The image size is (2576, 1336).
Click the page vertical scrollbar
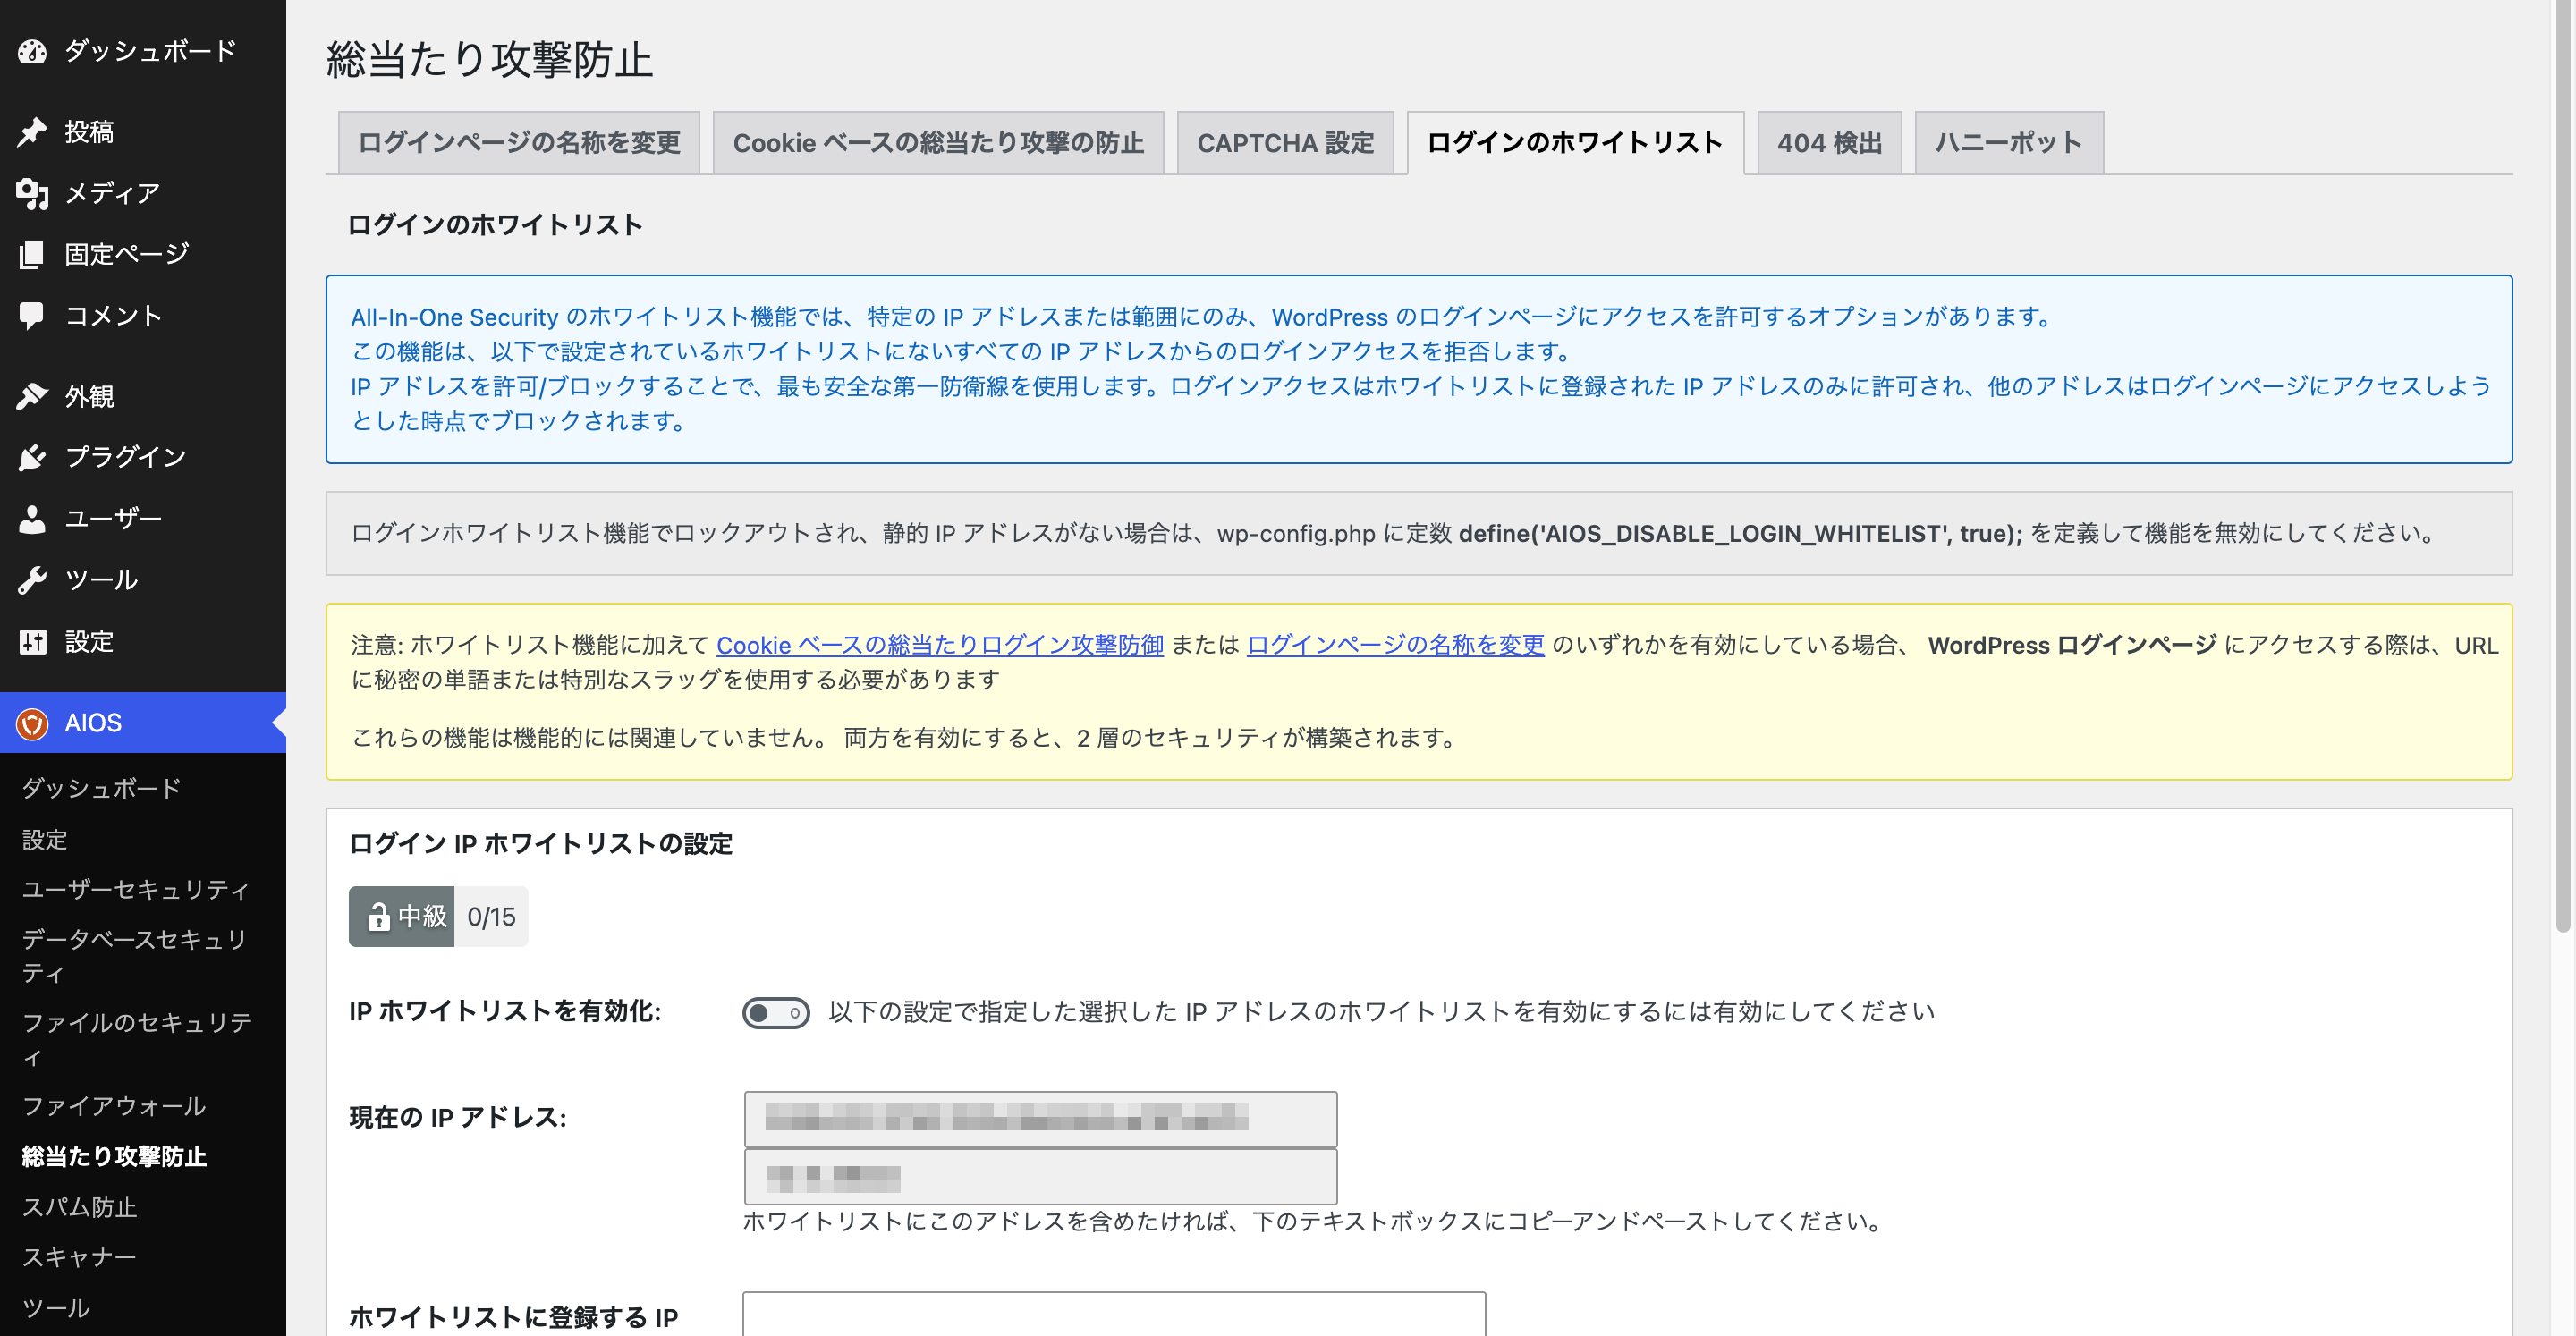2563,466
